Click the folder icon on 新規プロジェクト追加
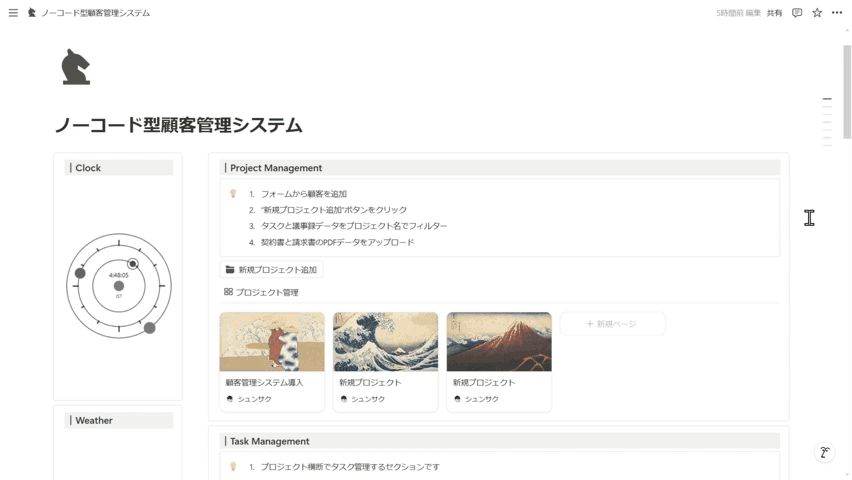The height and width of the screenshot is (480, 852). tap(230, 269)
